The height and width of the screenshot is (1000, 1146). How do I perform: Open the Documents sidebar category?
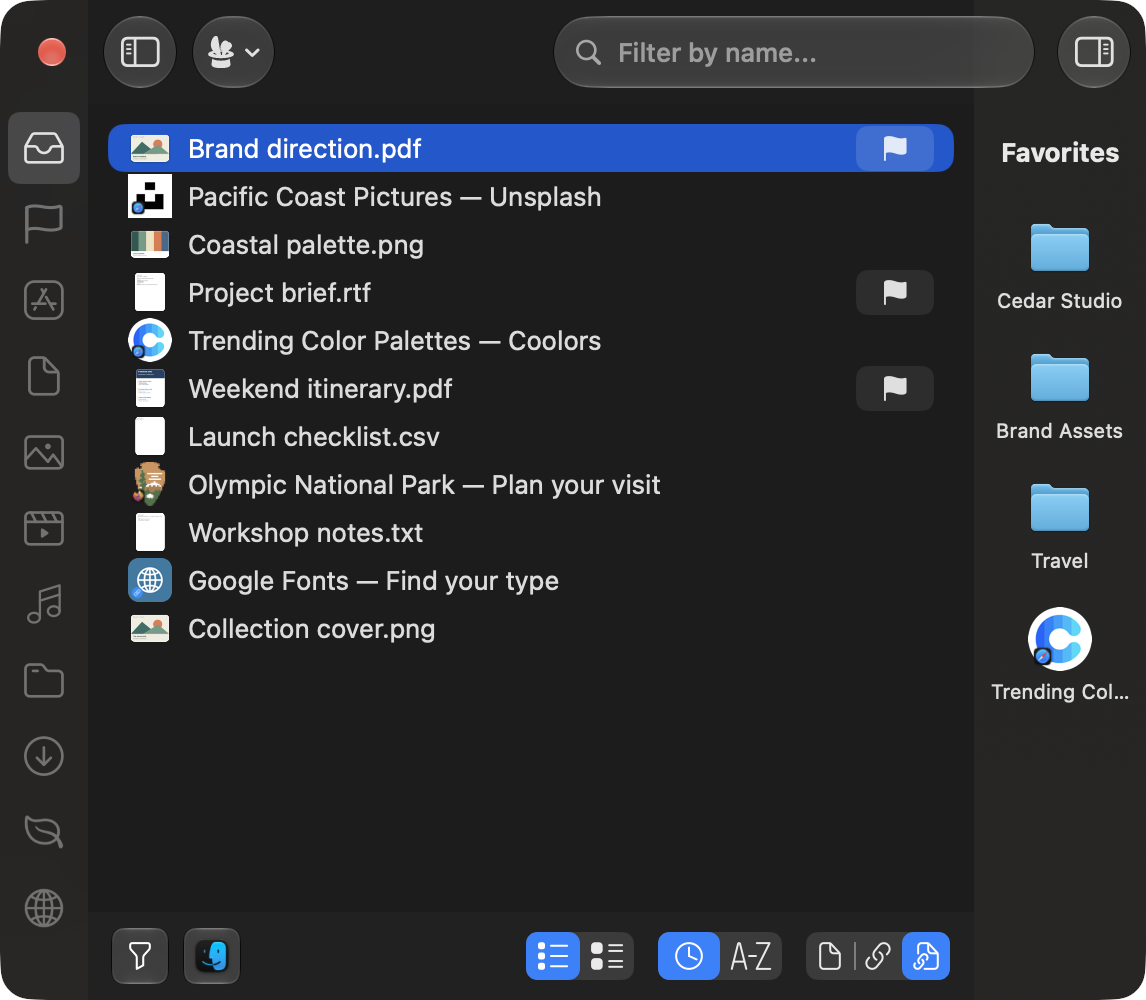[44, 376]
